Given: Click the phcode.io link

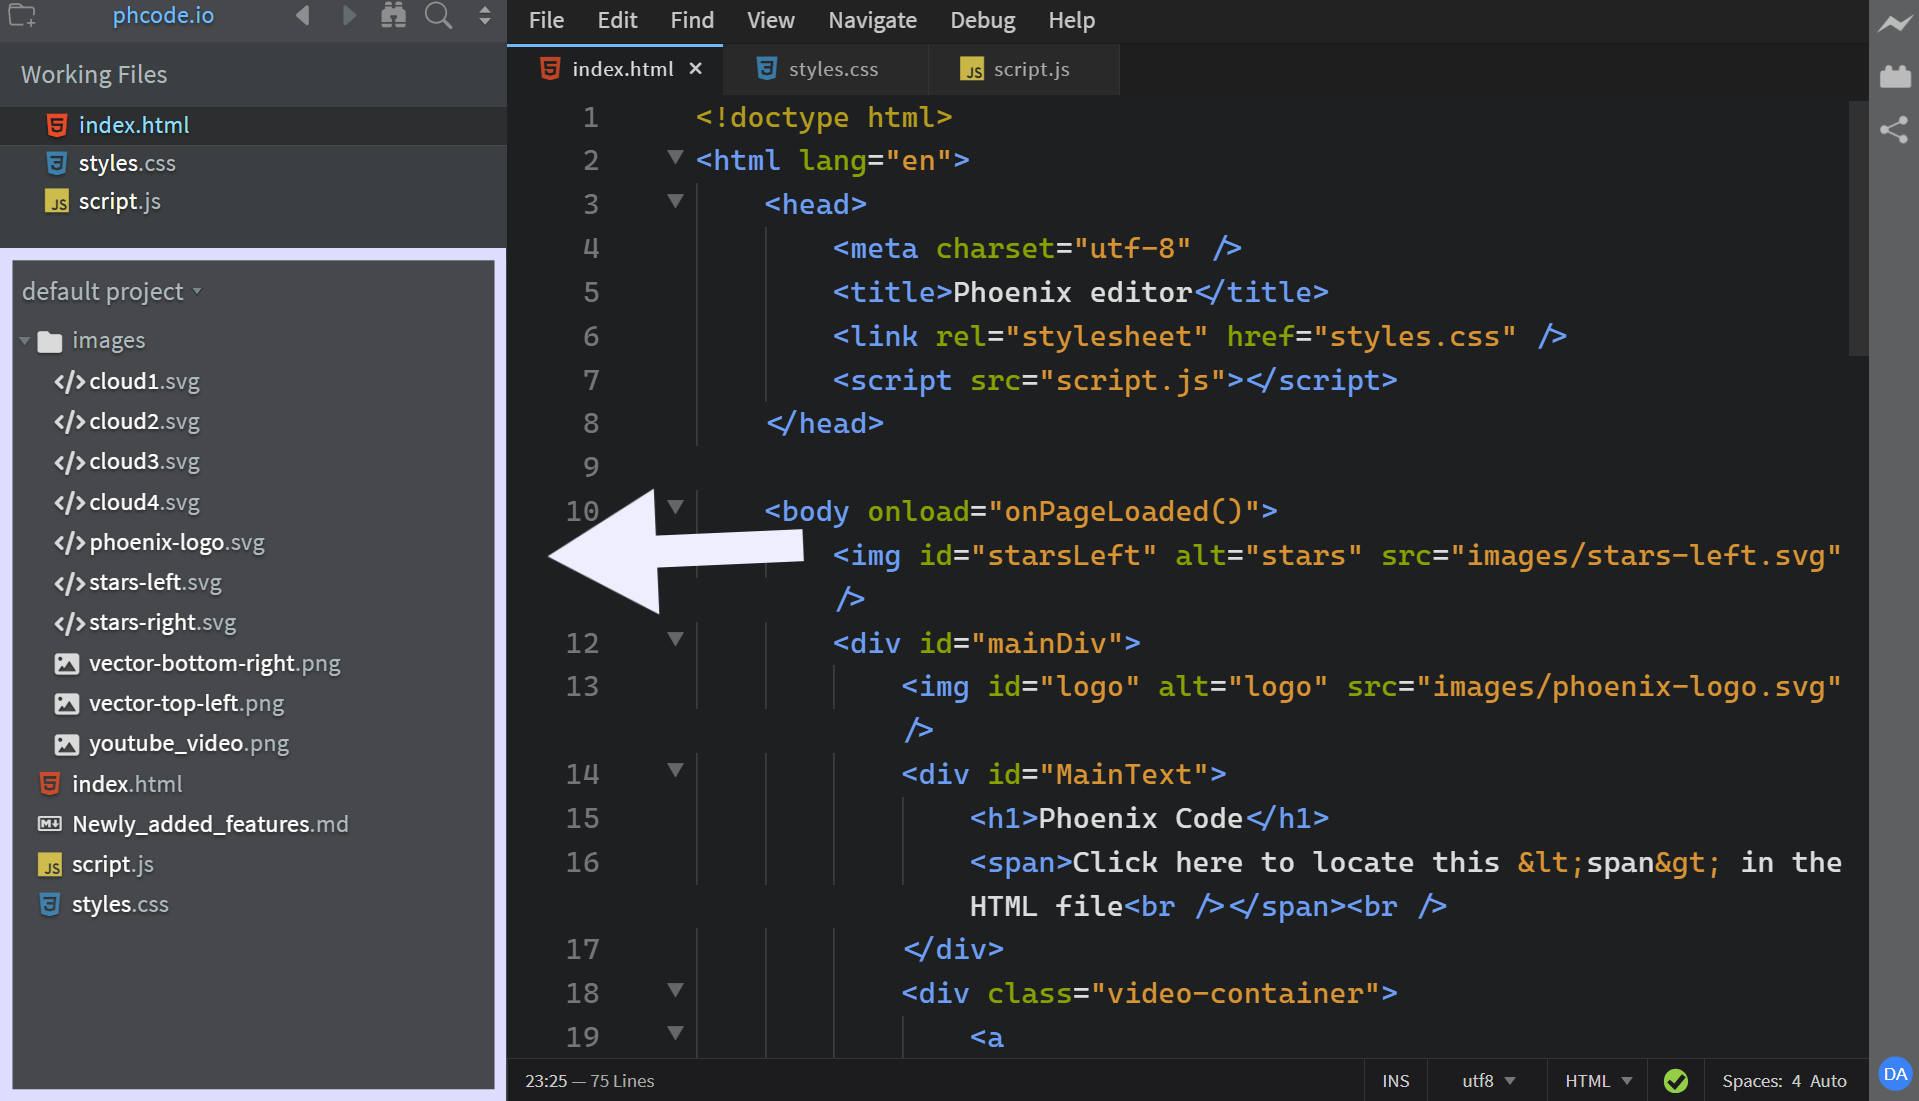Looking at the screenshot, I should [x=163, y=16].
